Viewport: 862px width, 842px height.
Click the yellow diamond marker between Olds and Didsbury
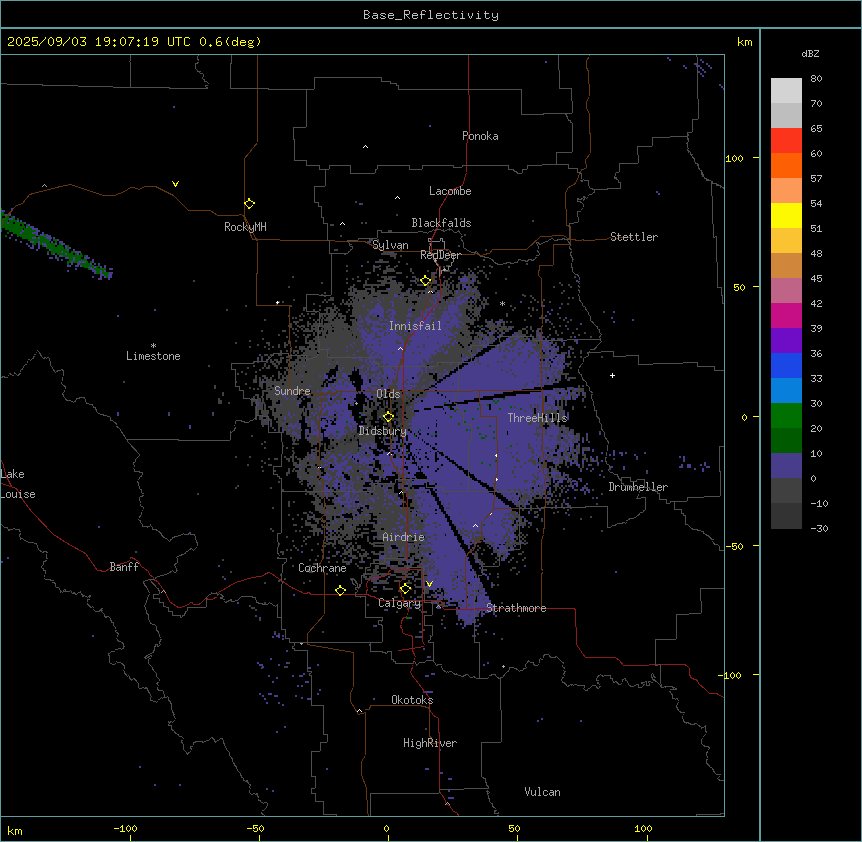click(x=388, y=417)
